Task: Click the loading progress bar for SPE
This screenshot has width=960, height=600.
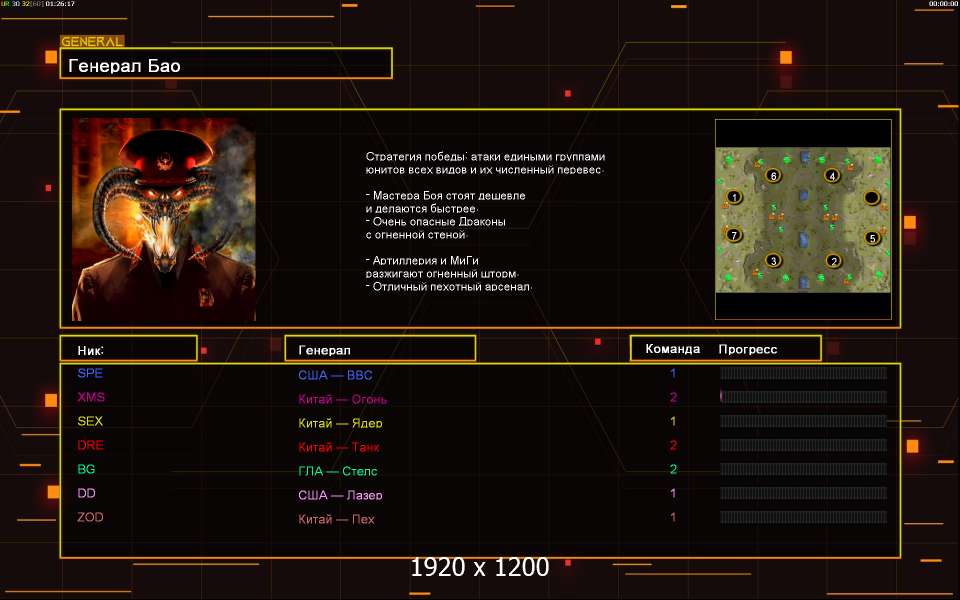Action: [803, 373]
